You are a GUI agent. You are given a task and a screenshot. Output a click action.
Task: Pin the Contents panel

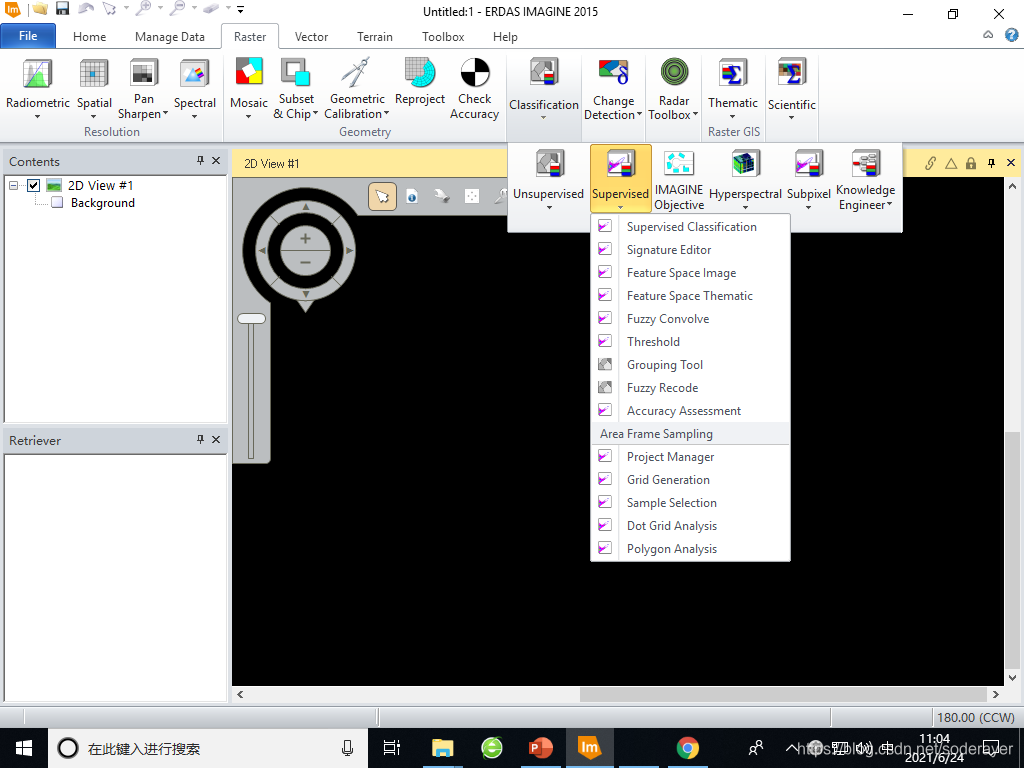coord(200,161)
